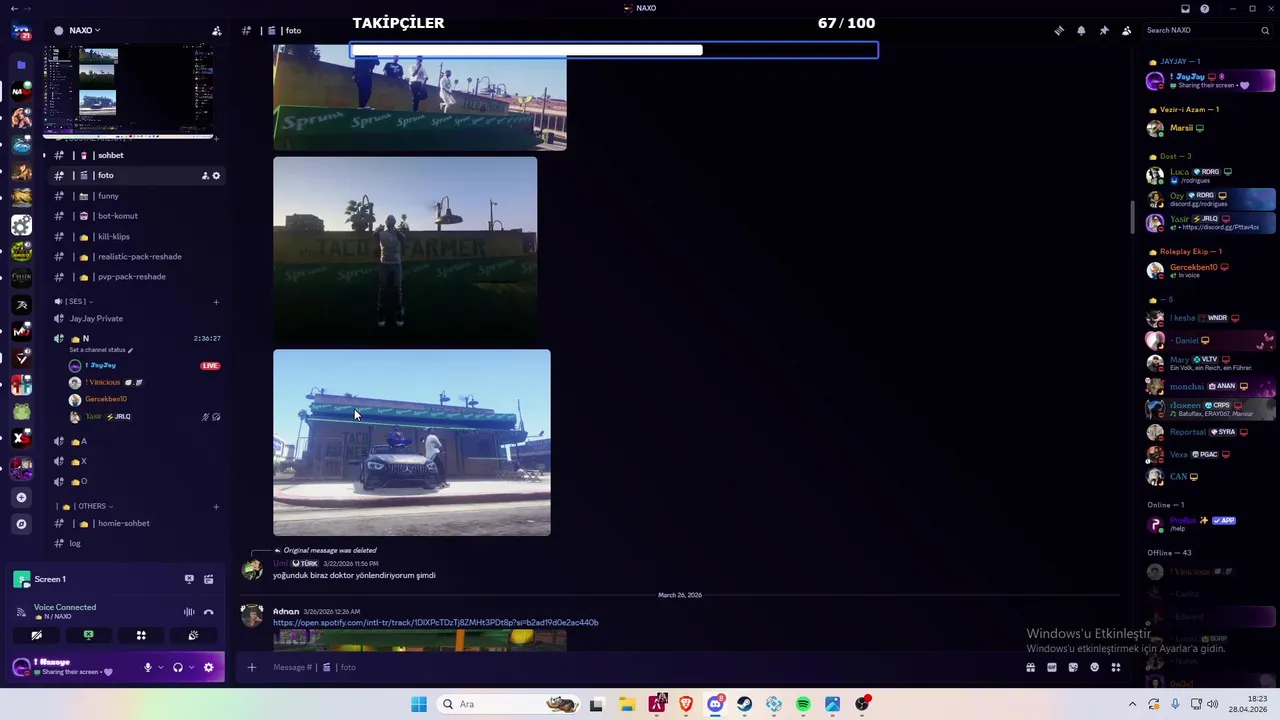The width and height of the screenshot is (1280, 720).
Task: Add a server plus icon in sidebar
Action: tap(21, 497)
